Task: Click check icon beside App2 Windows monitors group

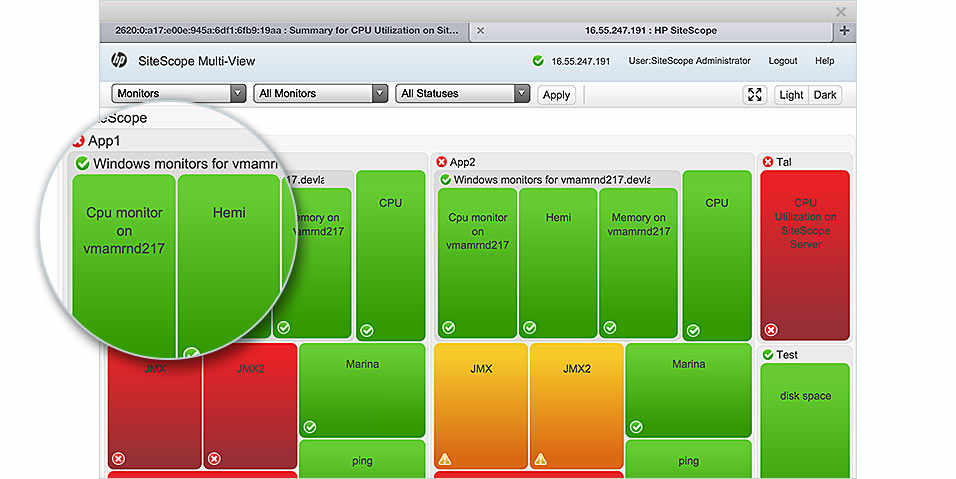Action: pyautogui.click(x=446, y=179)
